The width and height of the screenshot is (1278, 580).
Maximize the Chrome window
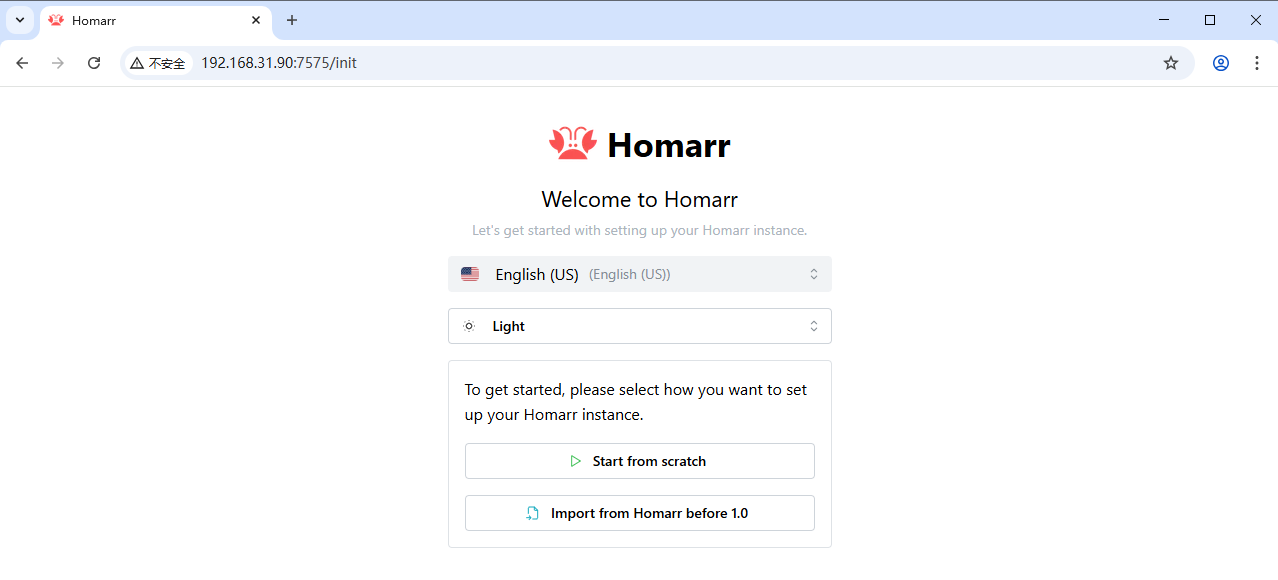pos(1210,20)
